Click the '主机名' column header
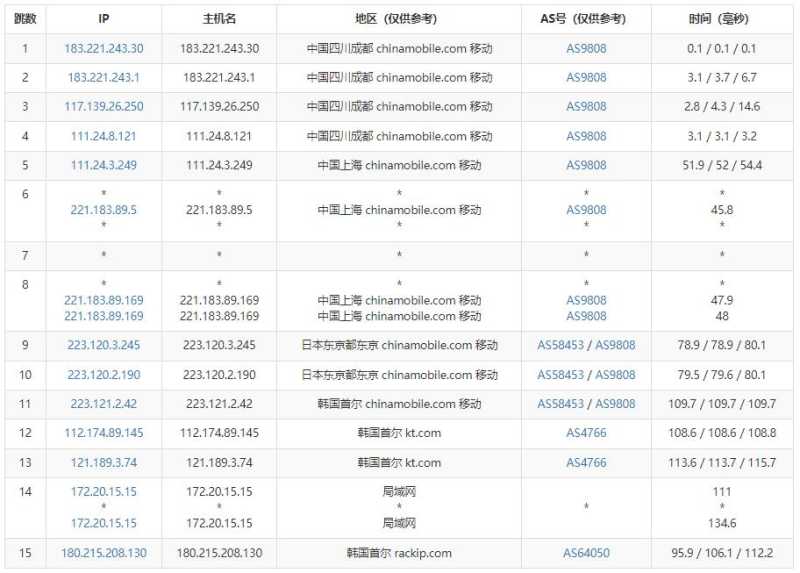This screenshot has width=800, height=573. tap(219, 19)
